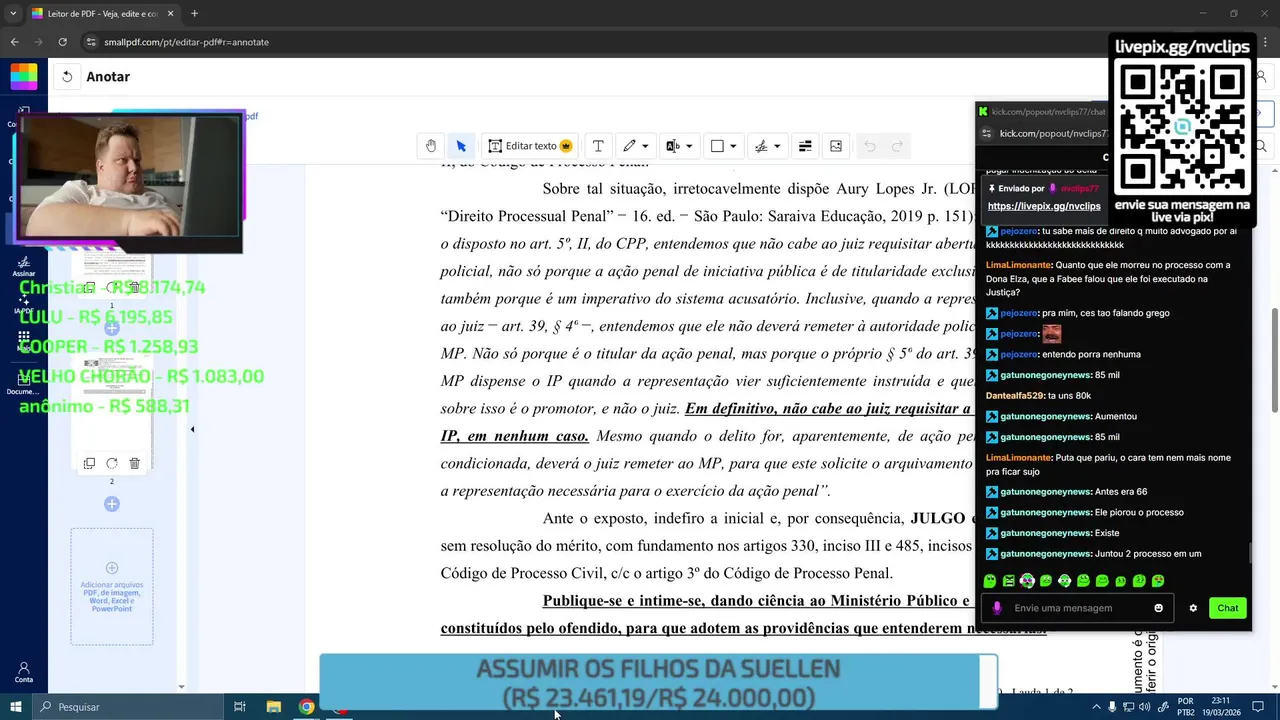Open the Windows Start menu
This screenshot has height=720, width=1280.
click(x=16, y=707)
